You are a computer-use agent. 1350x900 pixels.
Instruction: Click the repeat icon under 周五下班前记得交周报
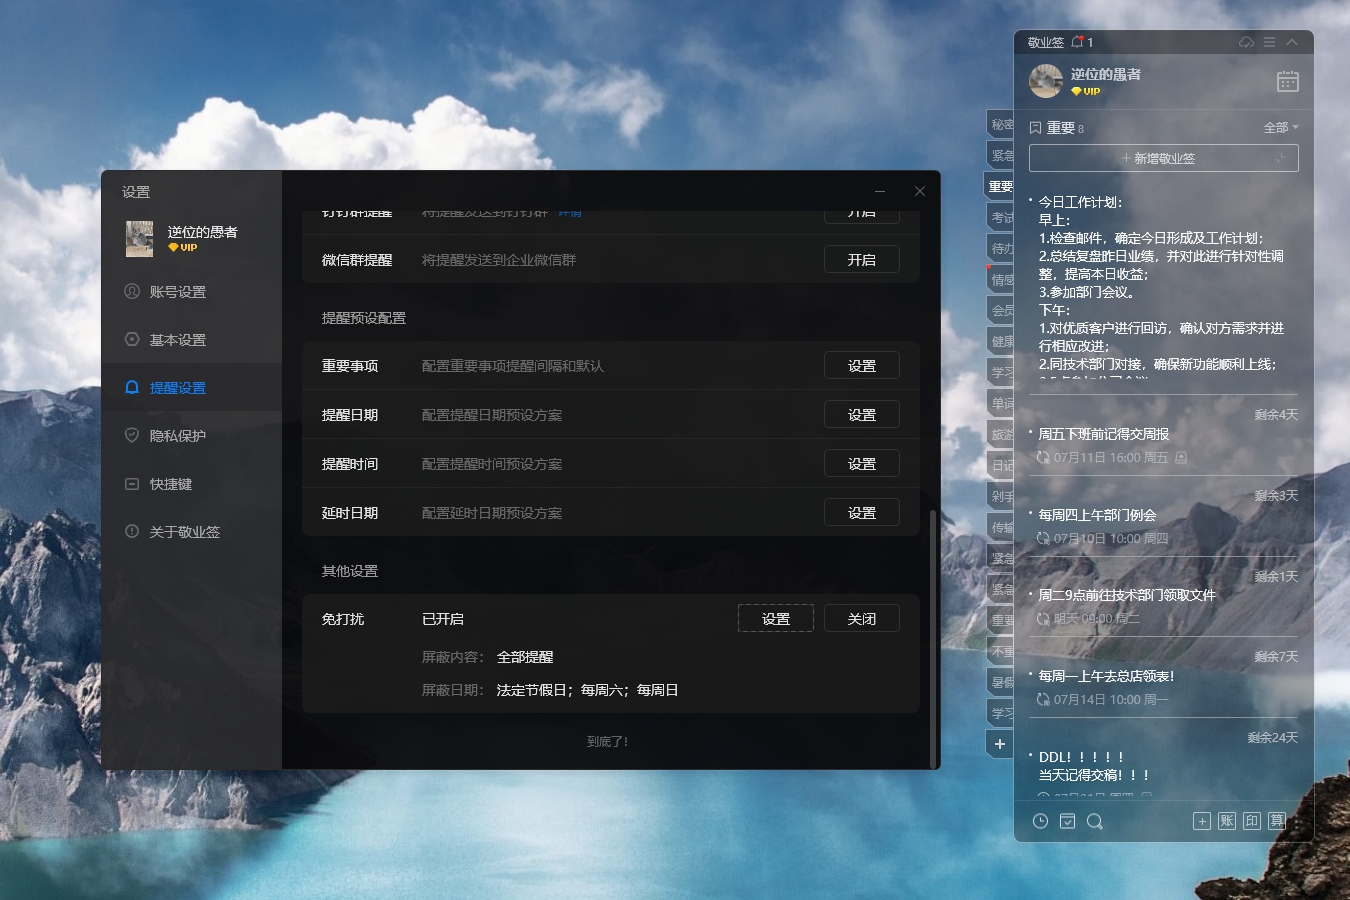point(1043,457)
